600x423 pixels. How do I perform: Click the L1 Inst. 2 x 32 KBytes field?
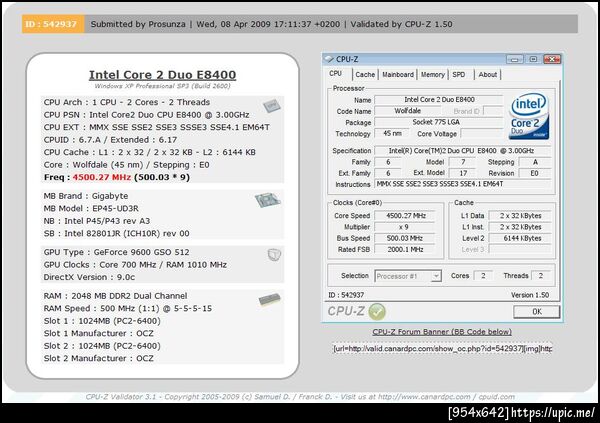tap(520, 227)
